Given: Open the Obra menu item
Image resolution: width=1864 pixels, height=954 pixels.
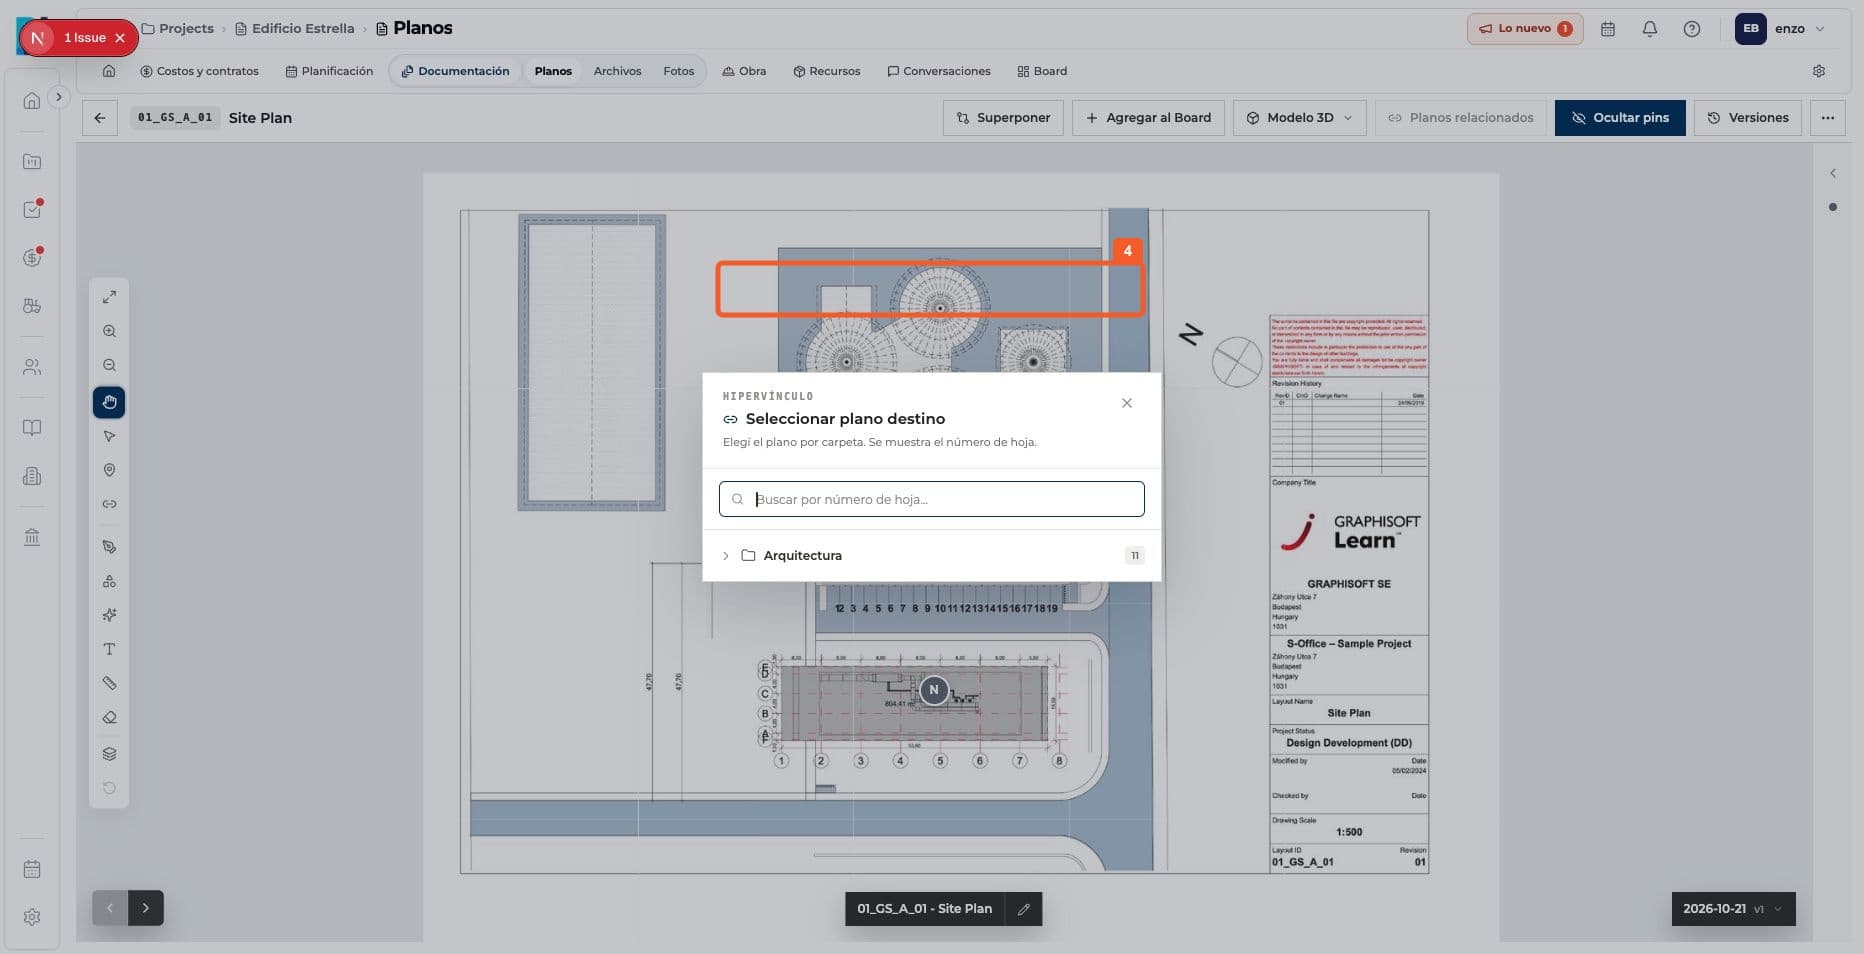Looking at the screenshot, I should click(x=744, y=71).
